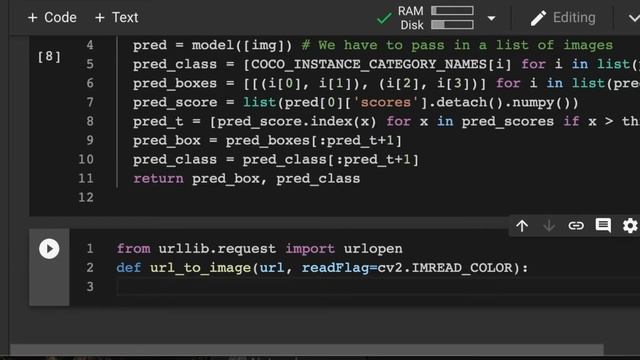Click the empty line 3 in editor
640x360 pixels.
378,287
